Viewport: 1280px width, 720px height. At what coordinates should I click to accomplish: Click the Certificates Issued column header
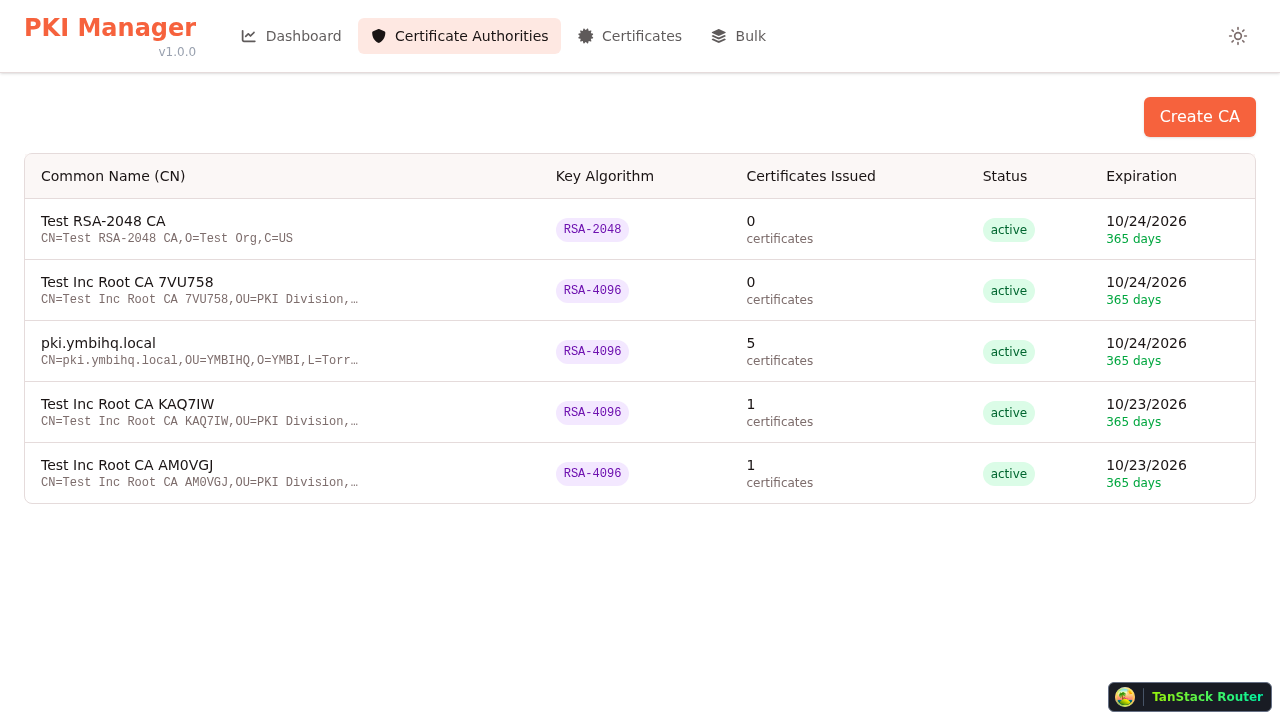click(811, 176)
